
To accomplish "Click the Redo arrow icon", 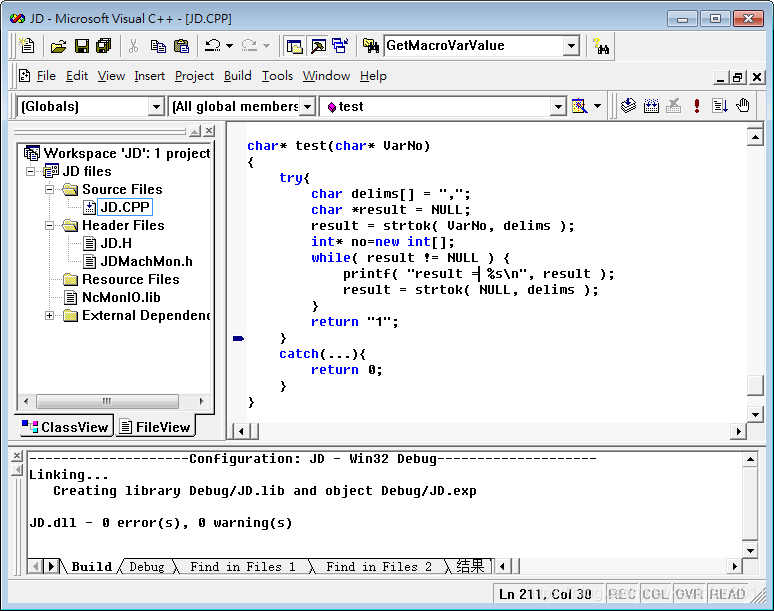I will tap(249, 46).
